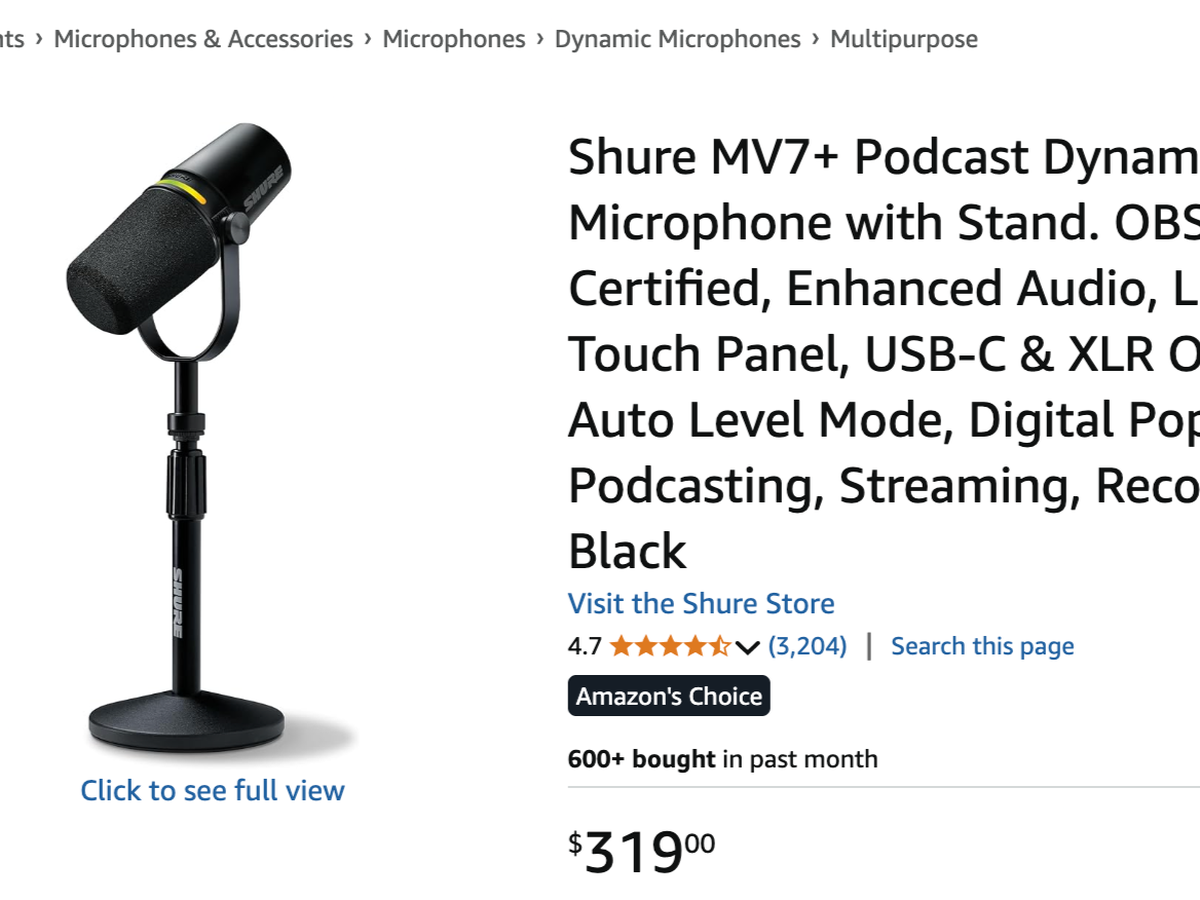Select the Multipurpose breadcrumb
Screen dimensions: 1200x900
point(904,39)
